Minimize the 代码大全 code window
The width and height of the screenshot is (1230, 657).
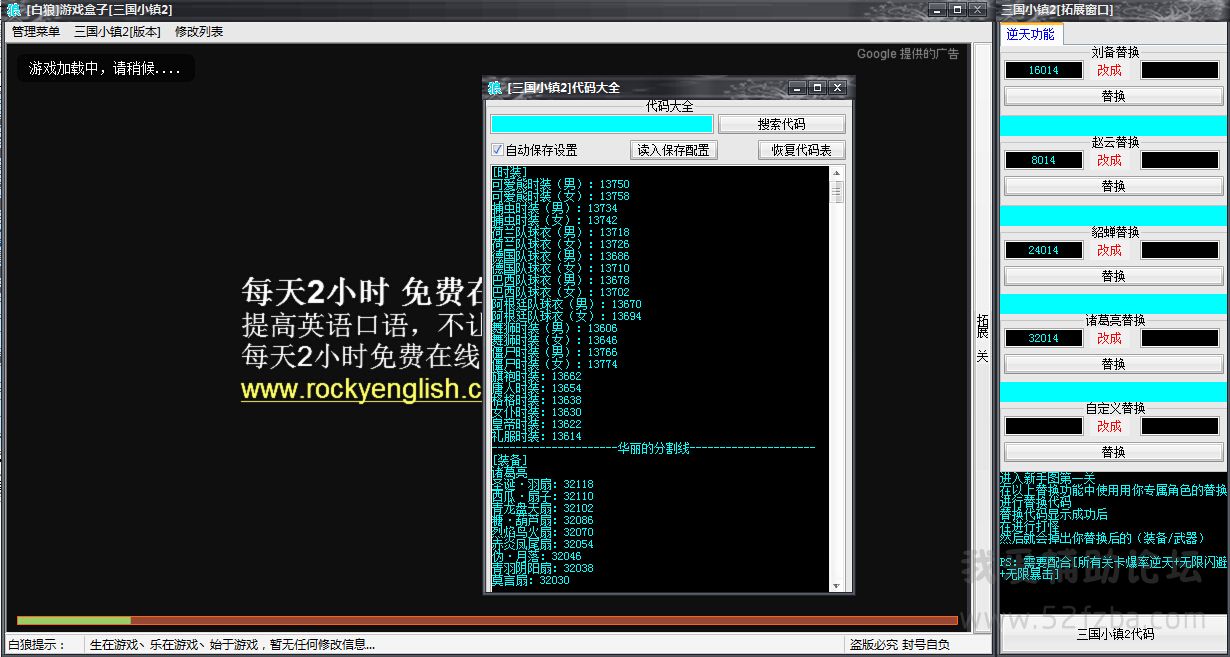click(797, 88)
